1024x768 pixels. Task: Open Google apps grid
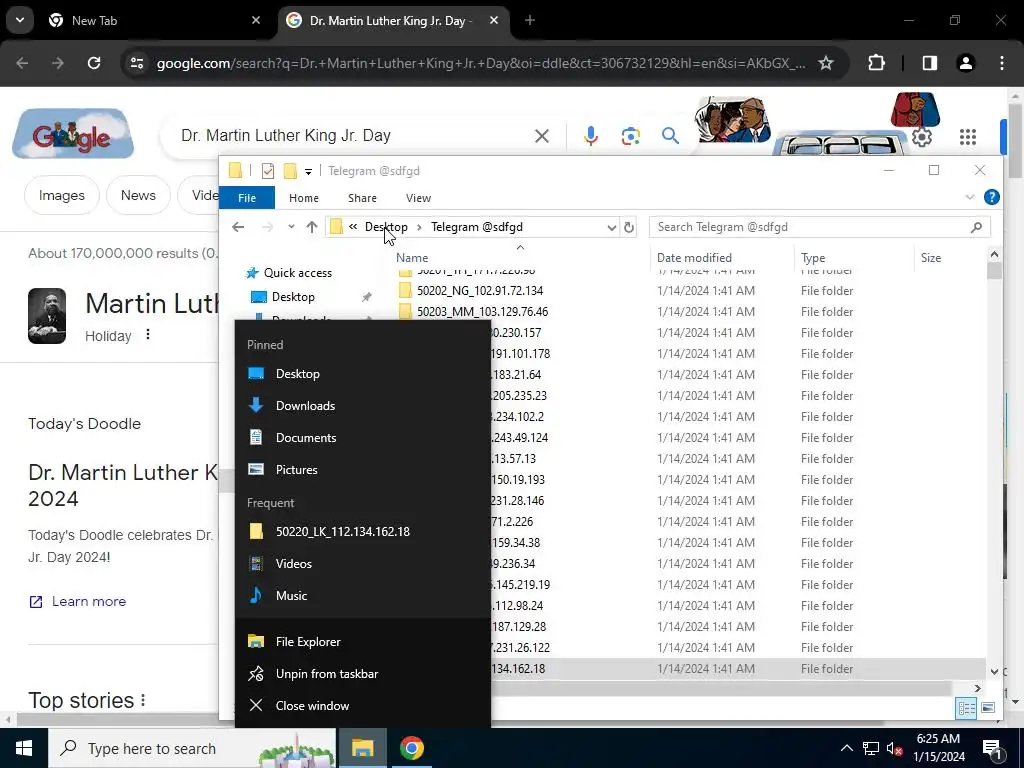pos(968,137)
